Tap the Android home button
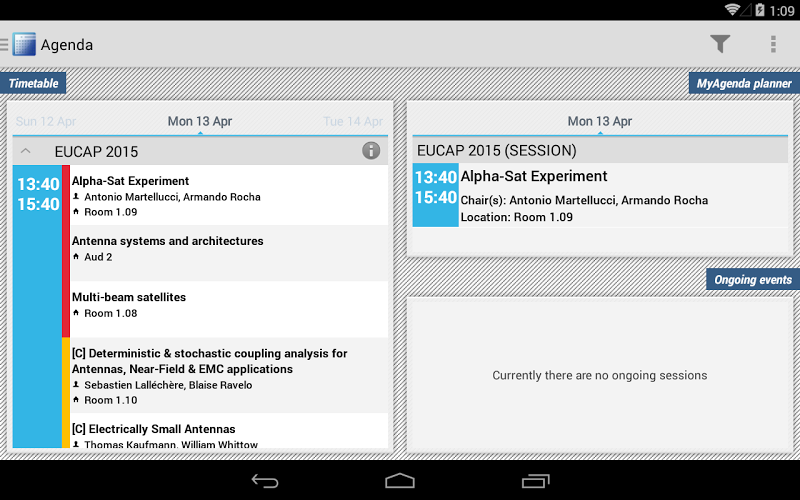 pyautogui.click(x=400, y=481)
